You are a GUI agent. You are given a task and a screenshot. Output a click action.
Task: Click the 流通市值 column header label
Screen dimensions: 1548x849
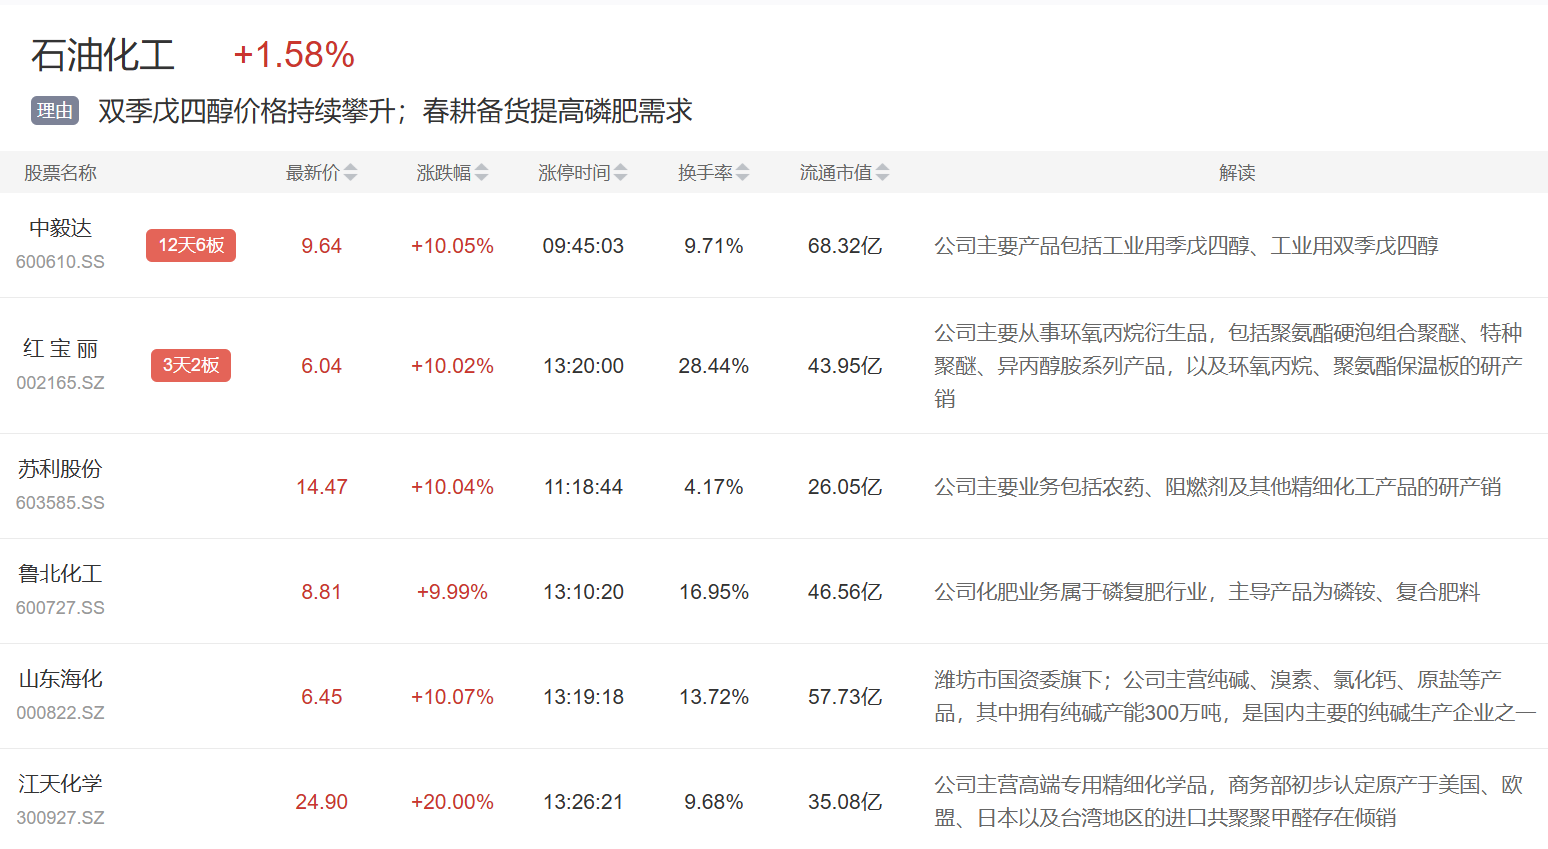click(836, 173)
